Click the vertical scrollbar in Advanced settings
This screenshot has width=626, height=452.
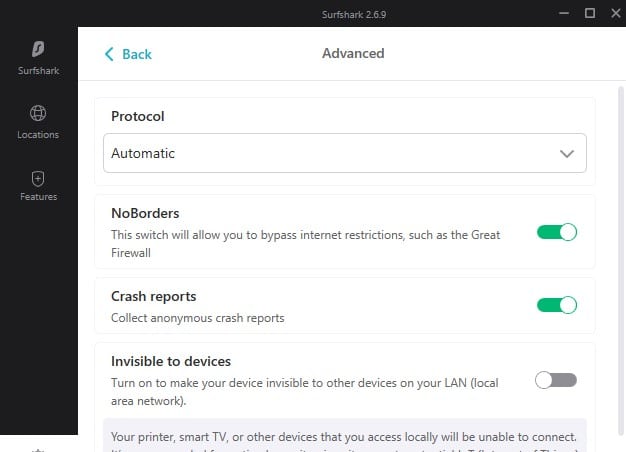coord(621,262)
